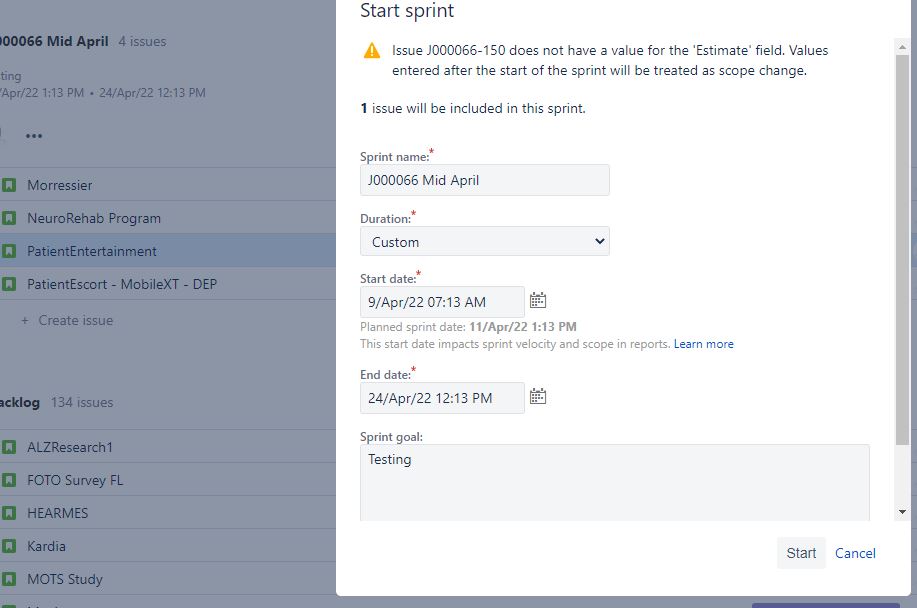Select the PatientEntertainment issue row
This screenshot has width=917, height=608.
(x=168, y=251)
